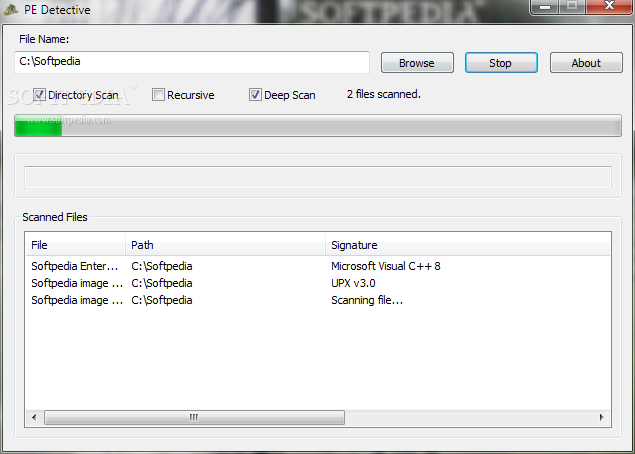Viewport: 635px width, 454px height.
Task: Open the About dialog
Action: (586, 63)
